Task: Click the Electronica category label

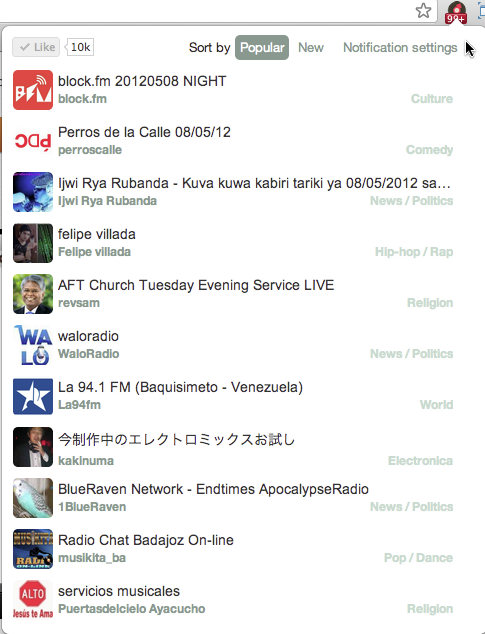Action: 420,461
